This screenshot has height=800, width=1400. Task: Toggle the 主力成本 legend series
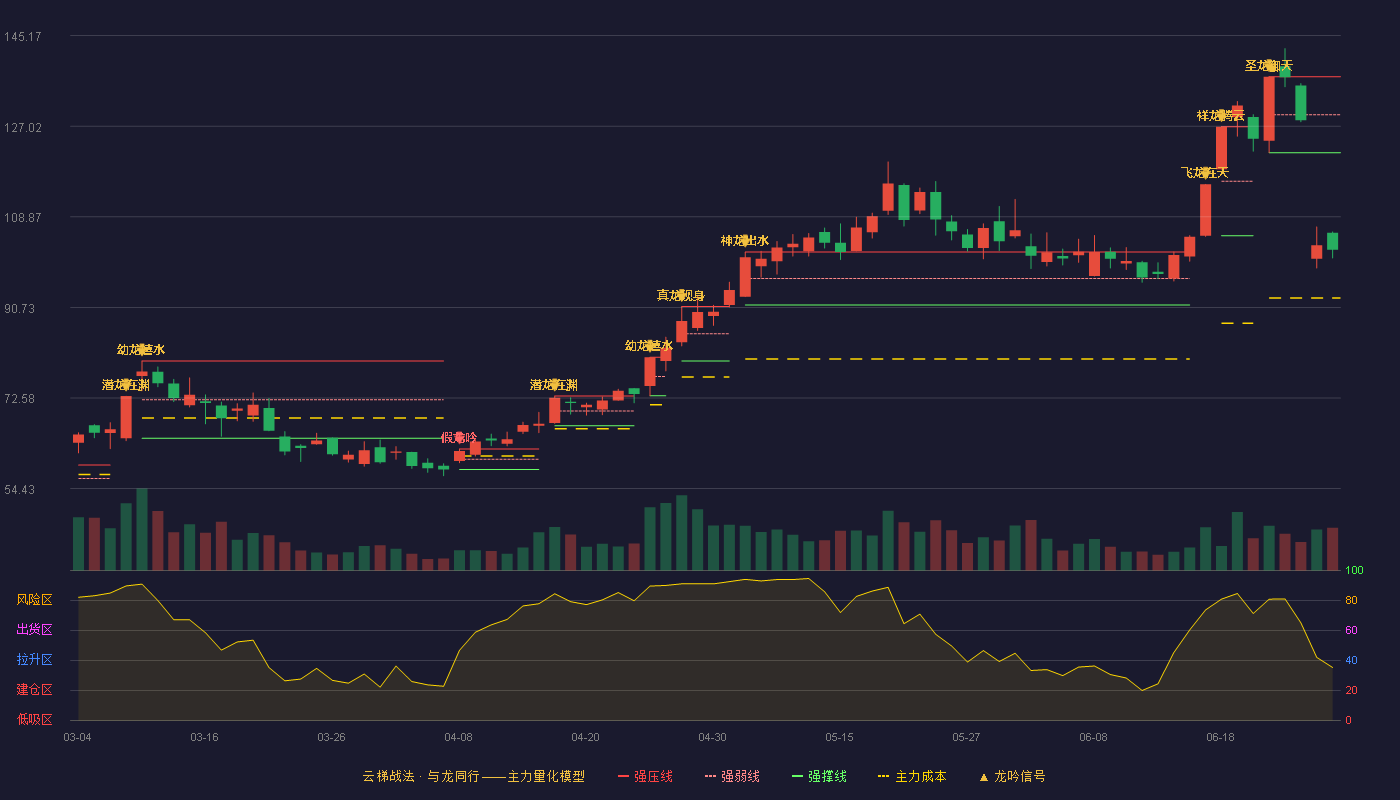tap(911, 776)
